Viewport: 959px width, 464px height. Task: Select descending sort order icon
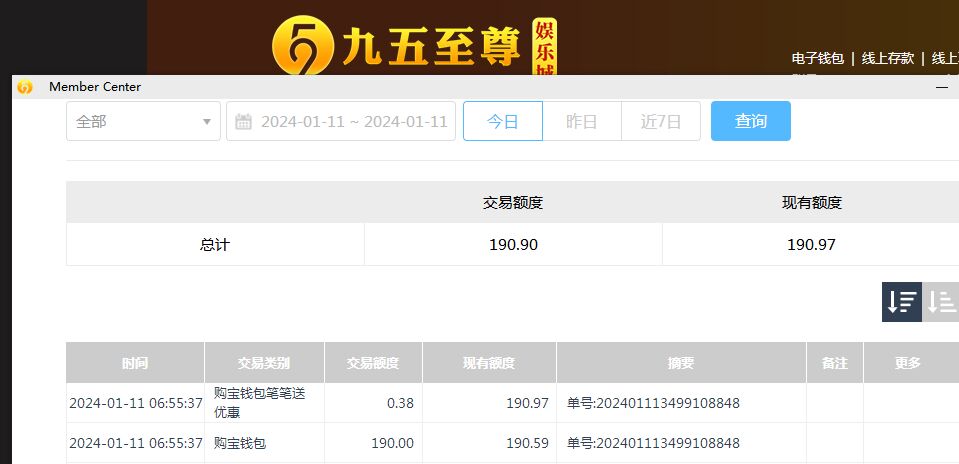pyautogui.click(x=902, y=302)
